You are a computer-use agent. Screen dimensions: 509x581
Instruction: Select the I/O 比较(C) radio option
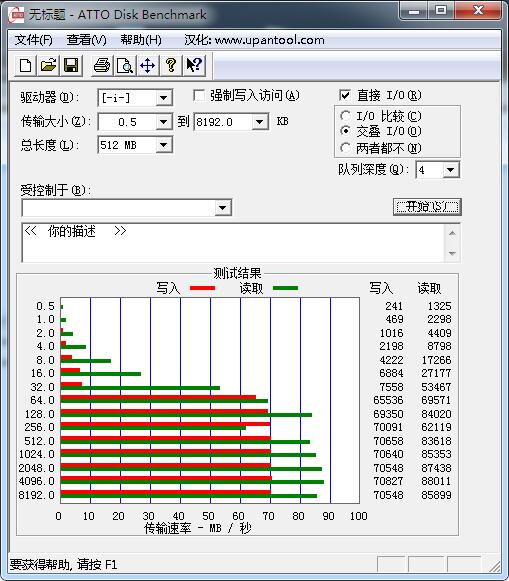click(345, 116)
